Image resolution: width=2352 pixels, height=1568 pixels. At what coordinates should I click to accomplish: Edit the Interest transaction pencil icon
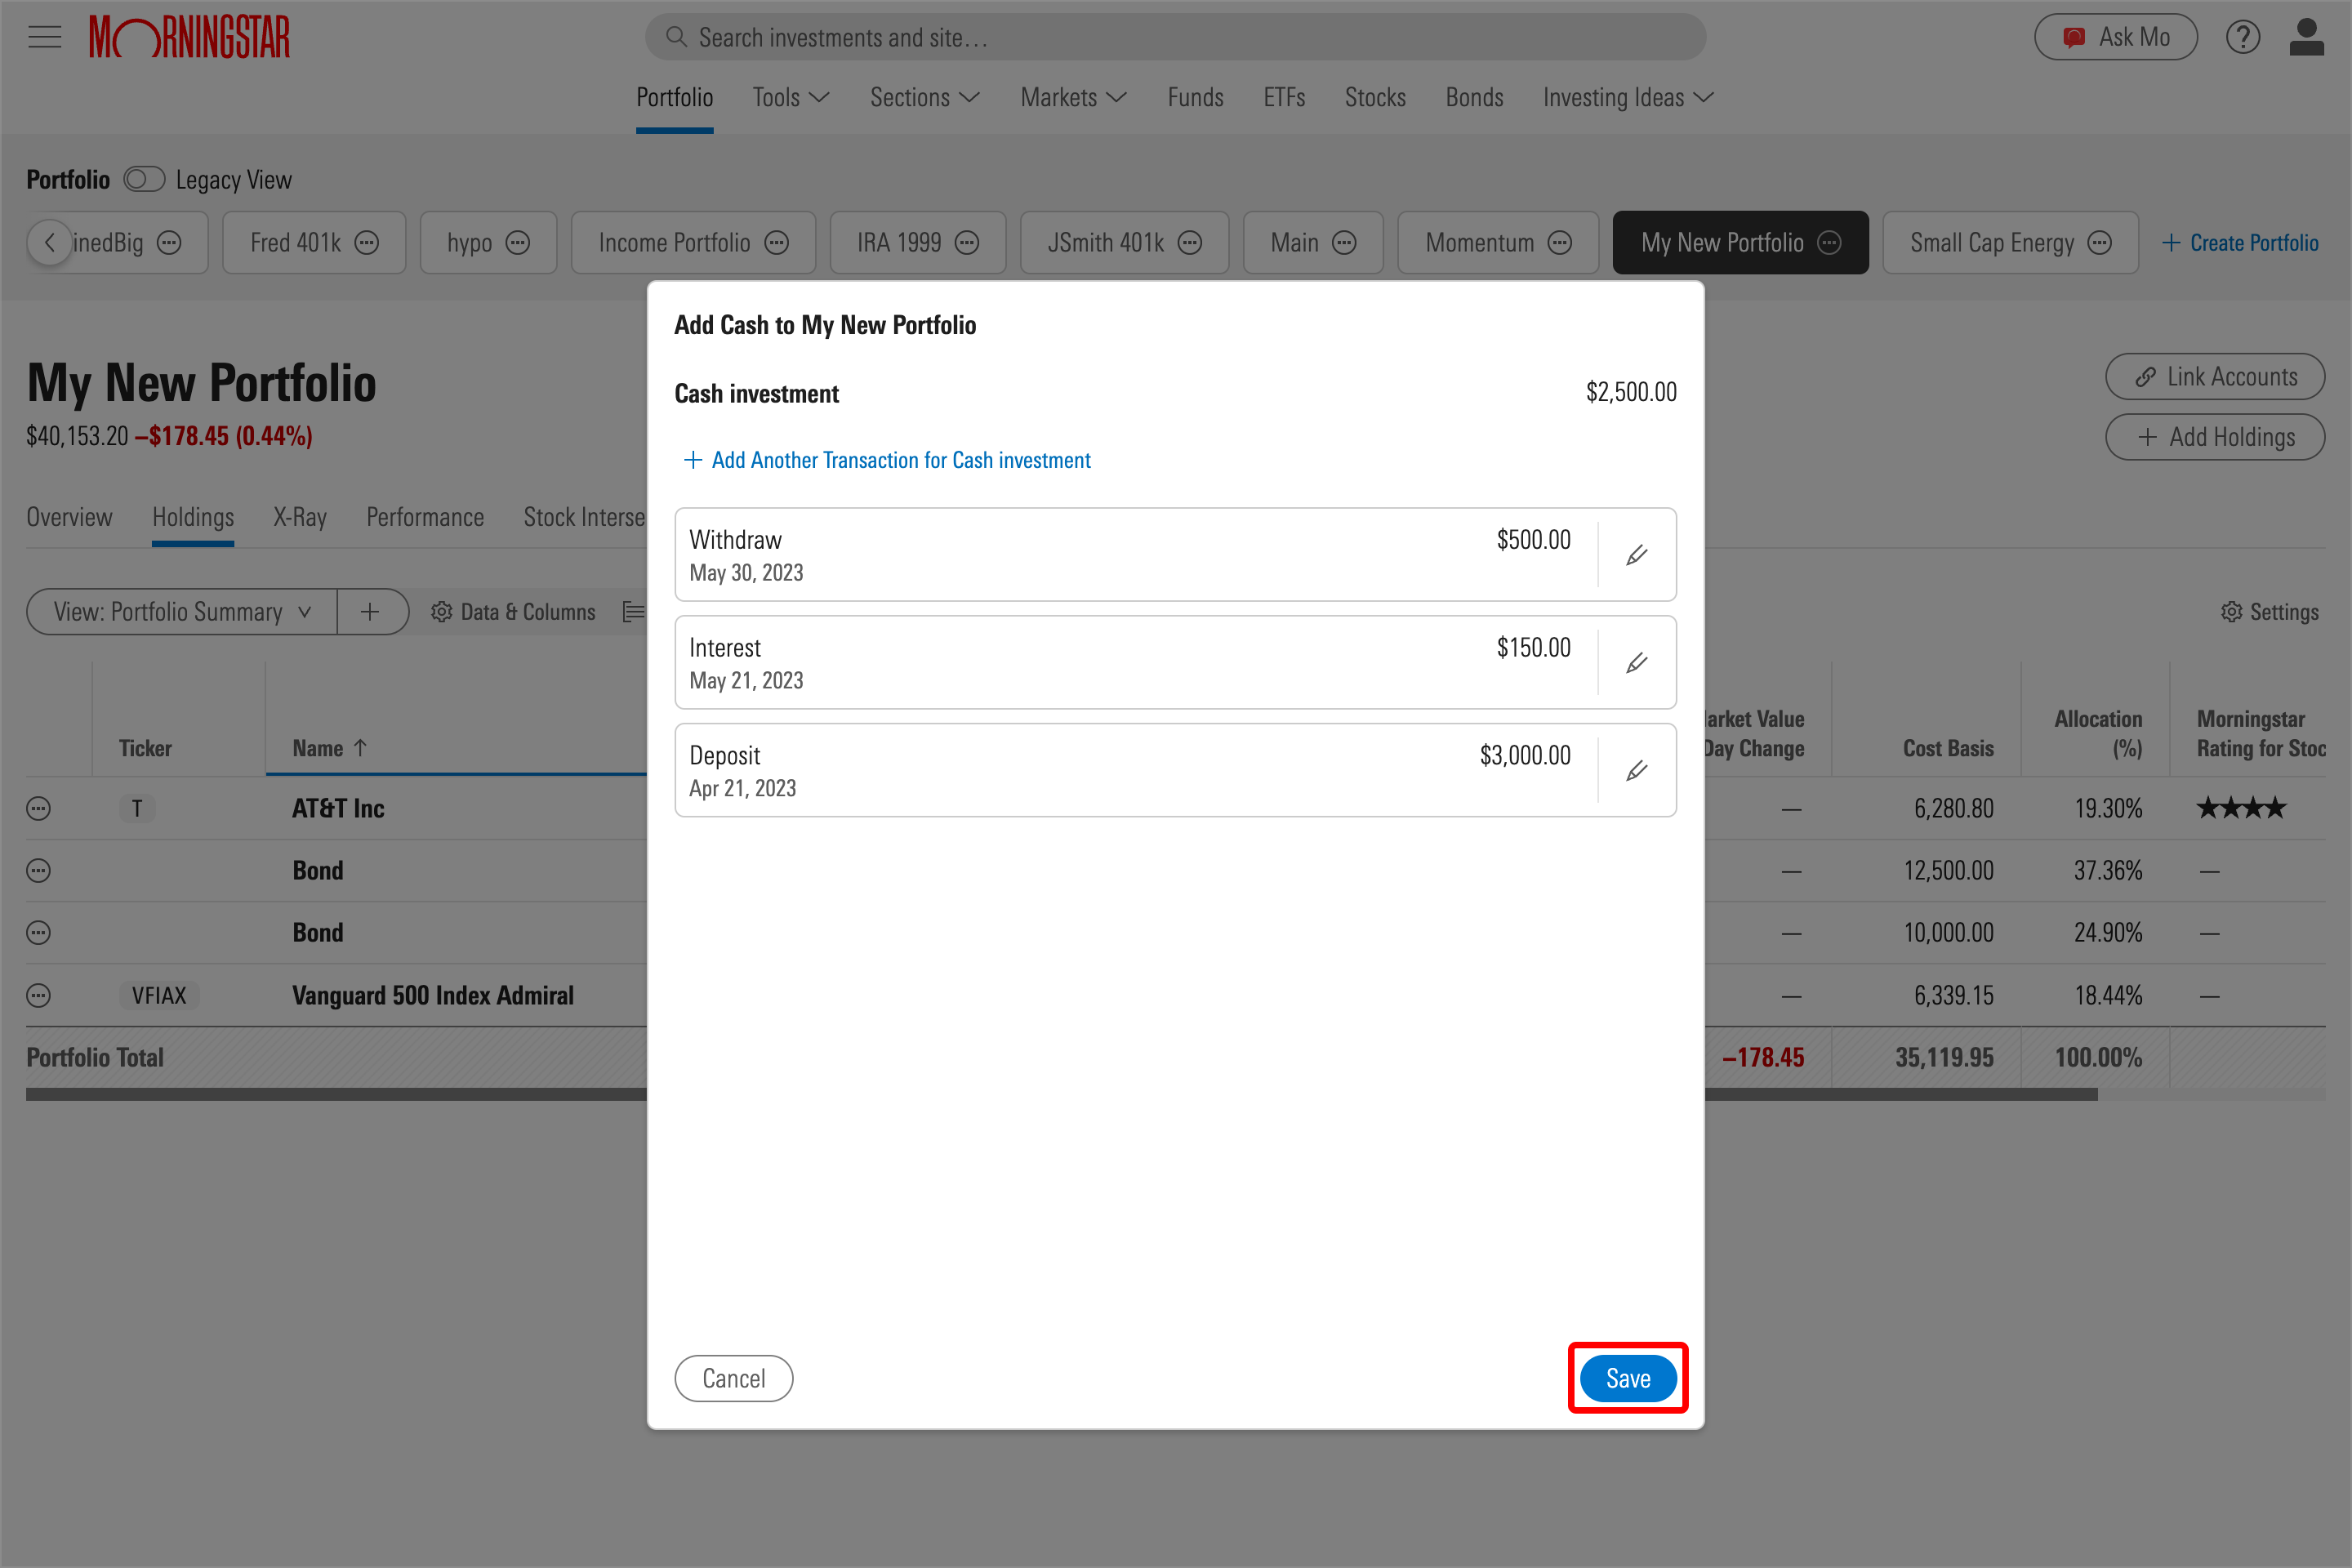1637,663
